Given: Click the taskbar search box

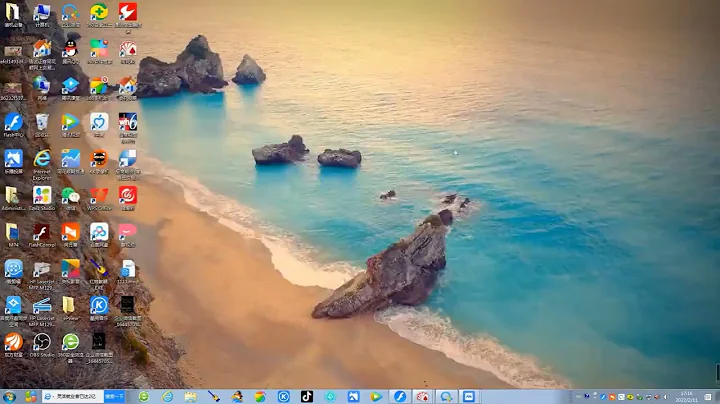Looking at the screenshot, I should [x=73, y=396].
